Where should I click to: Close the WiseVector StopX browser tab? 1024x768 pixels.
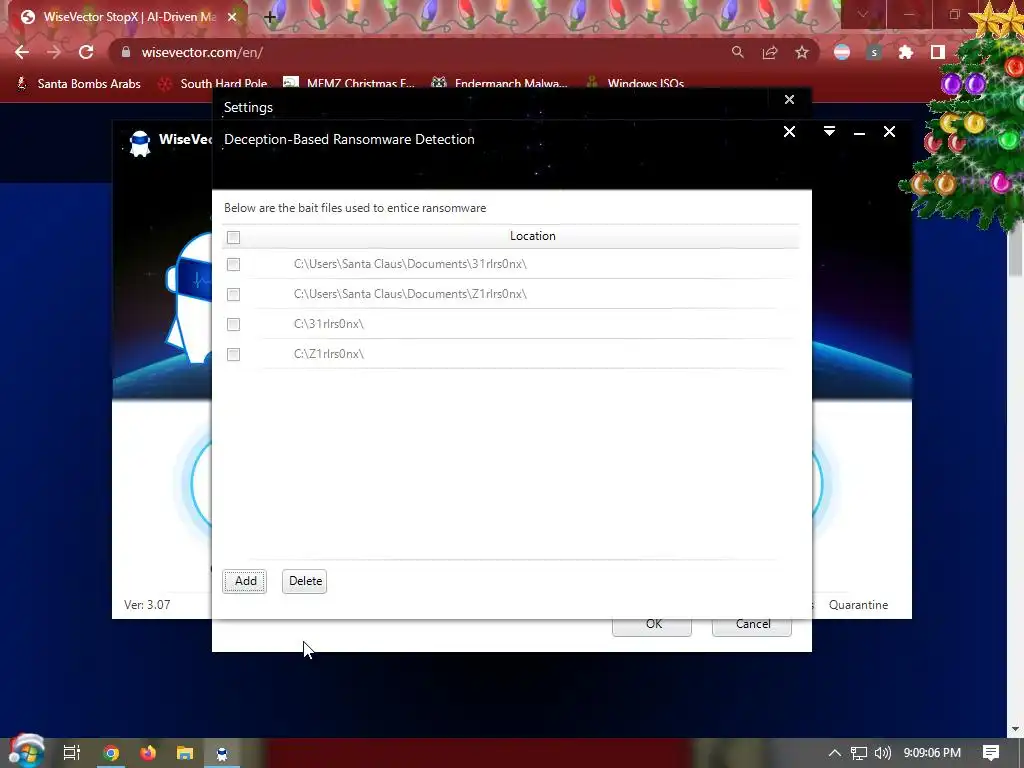[x=232, y=17]
